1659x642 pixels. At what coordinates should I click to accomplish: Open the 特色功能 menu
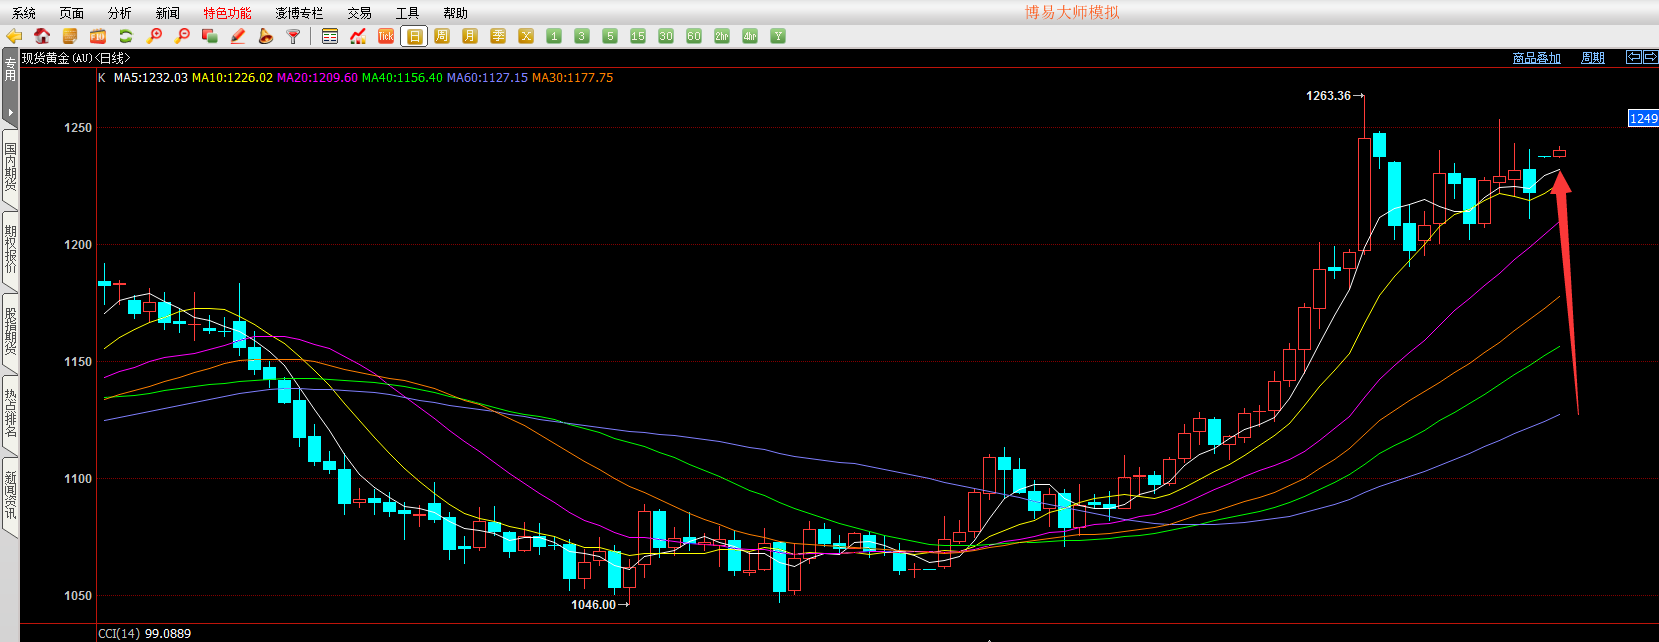pos(227,13)
